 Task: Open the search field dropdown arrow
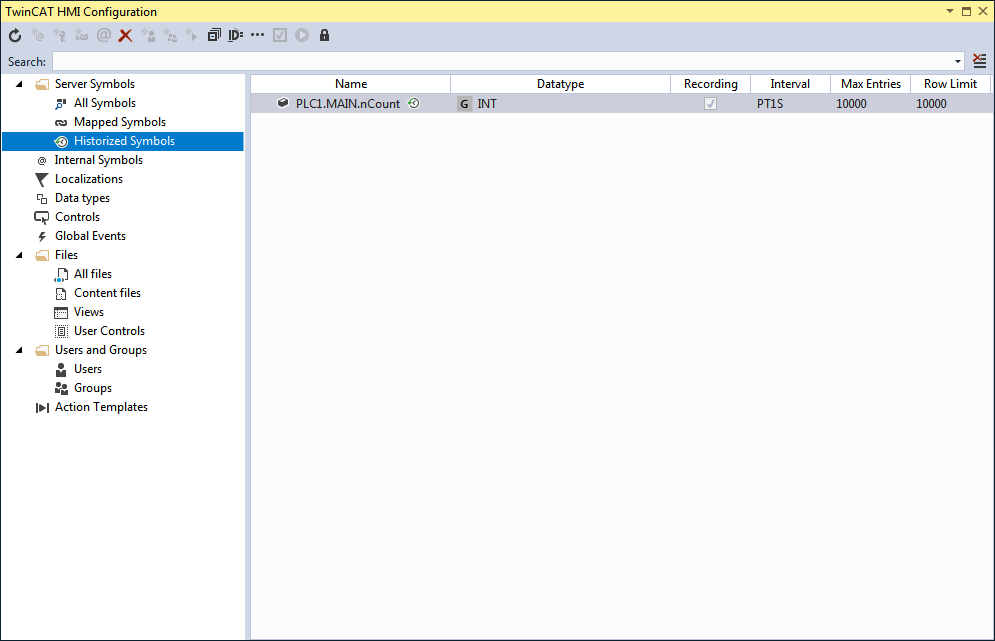point(958,62)
